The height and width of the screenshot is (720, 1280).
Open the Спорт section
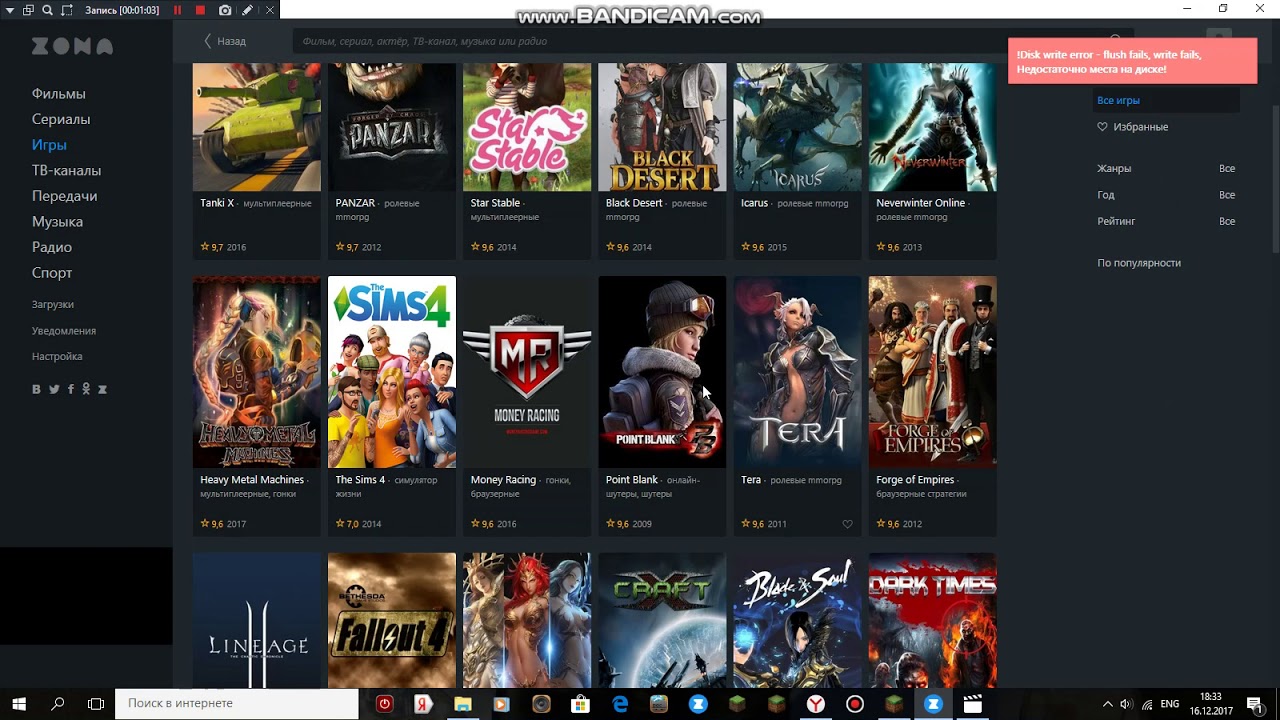52,273
